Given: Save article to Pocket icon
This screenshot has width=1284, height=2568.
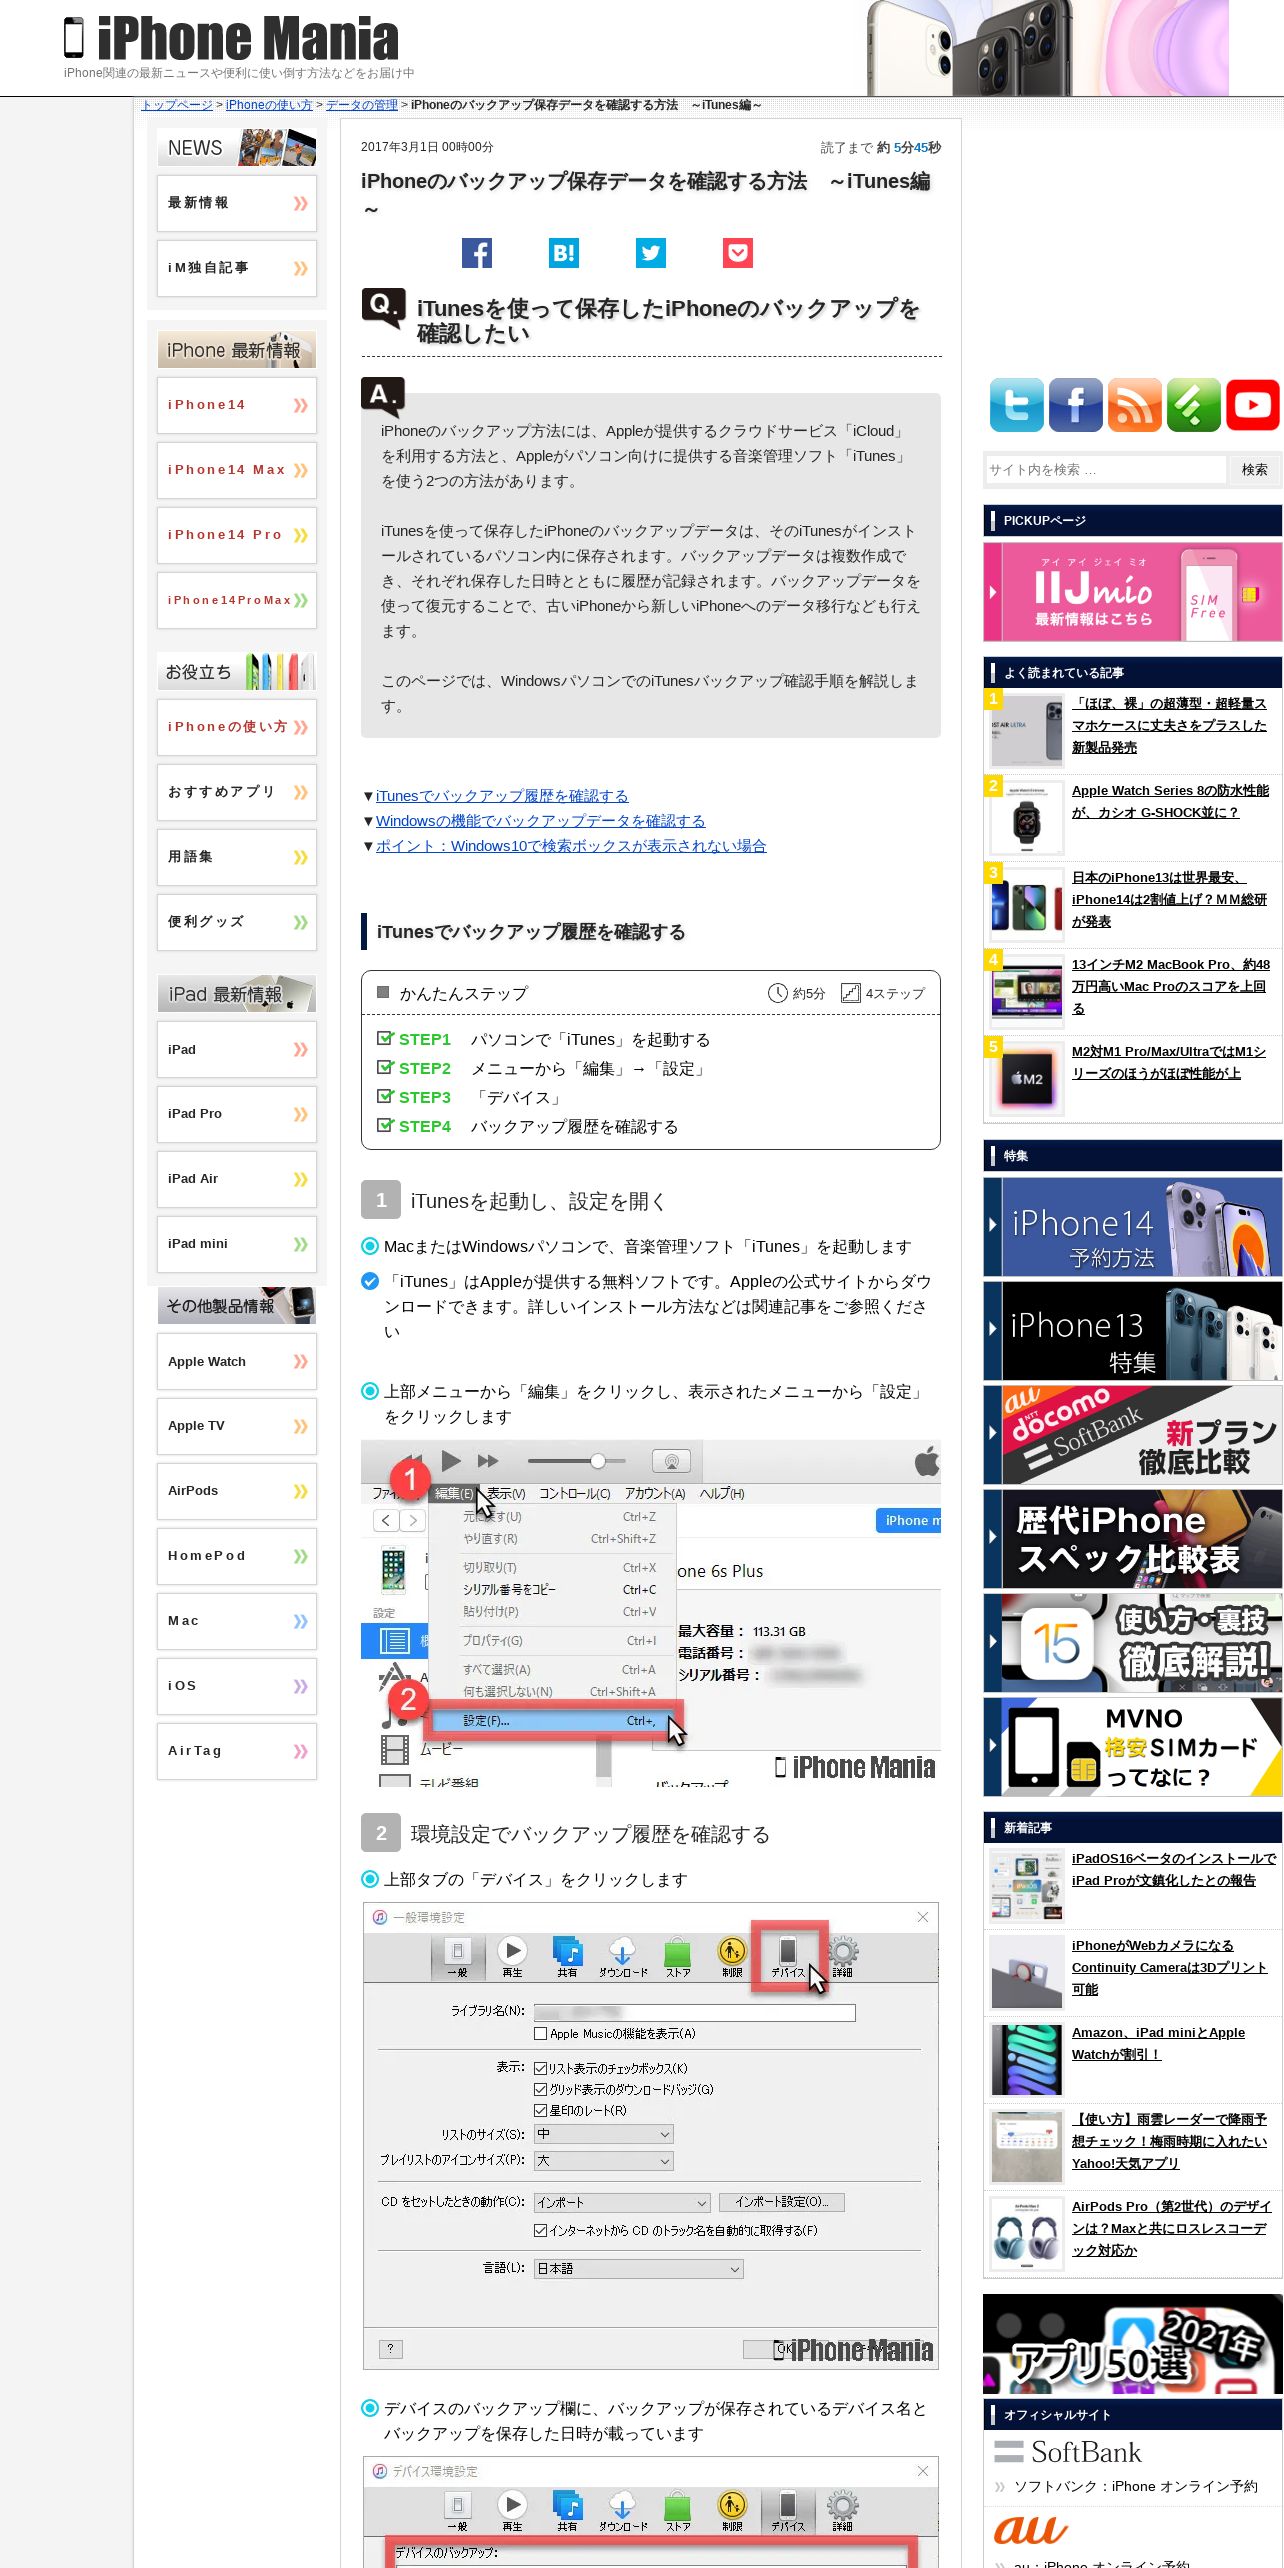Looking at the screenshot, I should [738, 253].
